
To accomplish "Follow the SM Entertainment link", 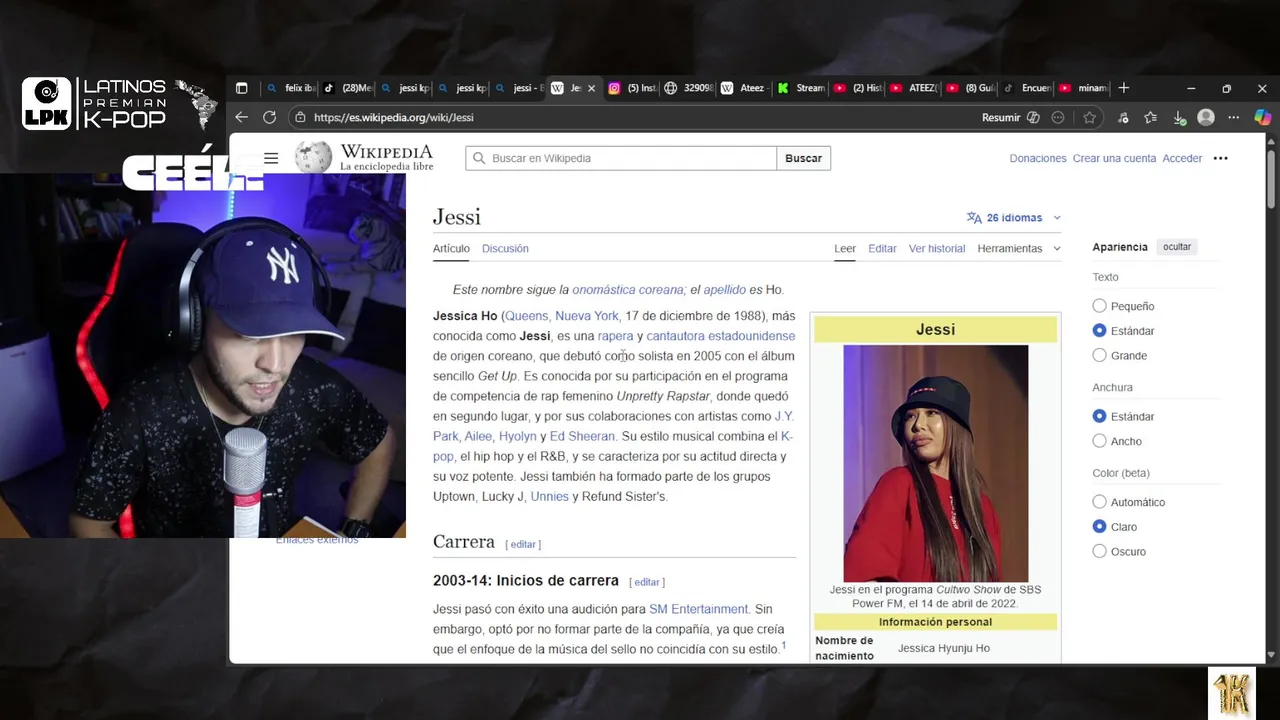I will pyautogui.click(x=698, y=609).
